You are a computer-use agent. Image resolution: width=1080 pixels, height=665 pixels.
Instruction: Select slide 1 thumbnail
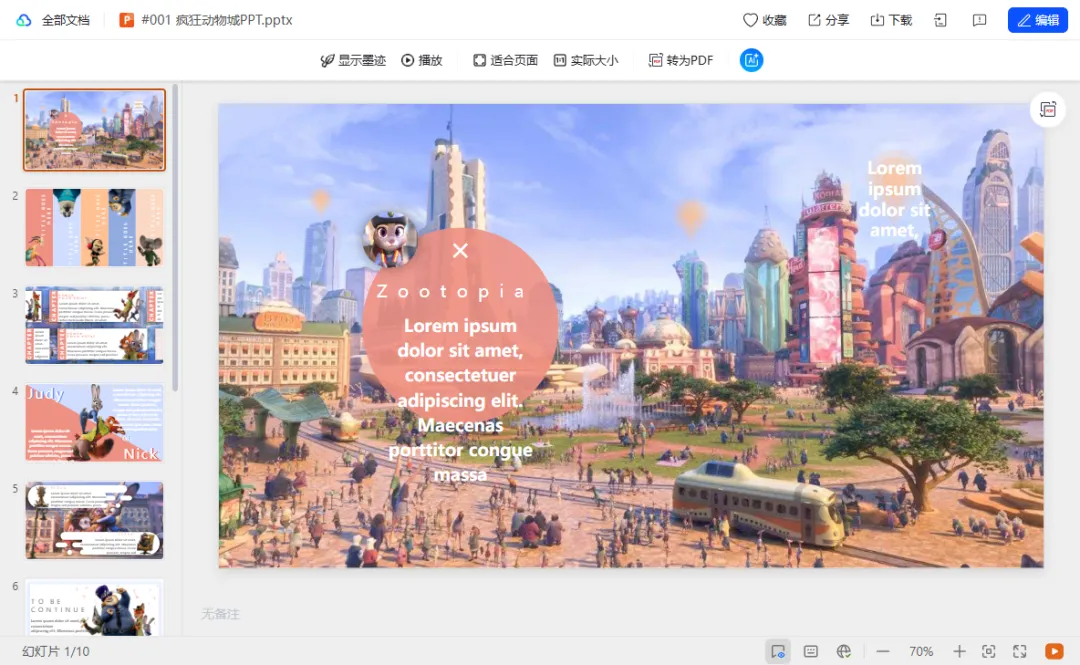pos(94,130)
